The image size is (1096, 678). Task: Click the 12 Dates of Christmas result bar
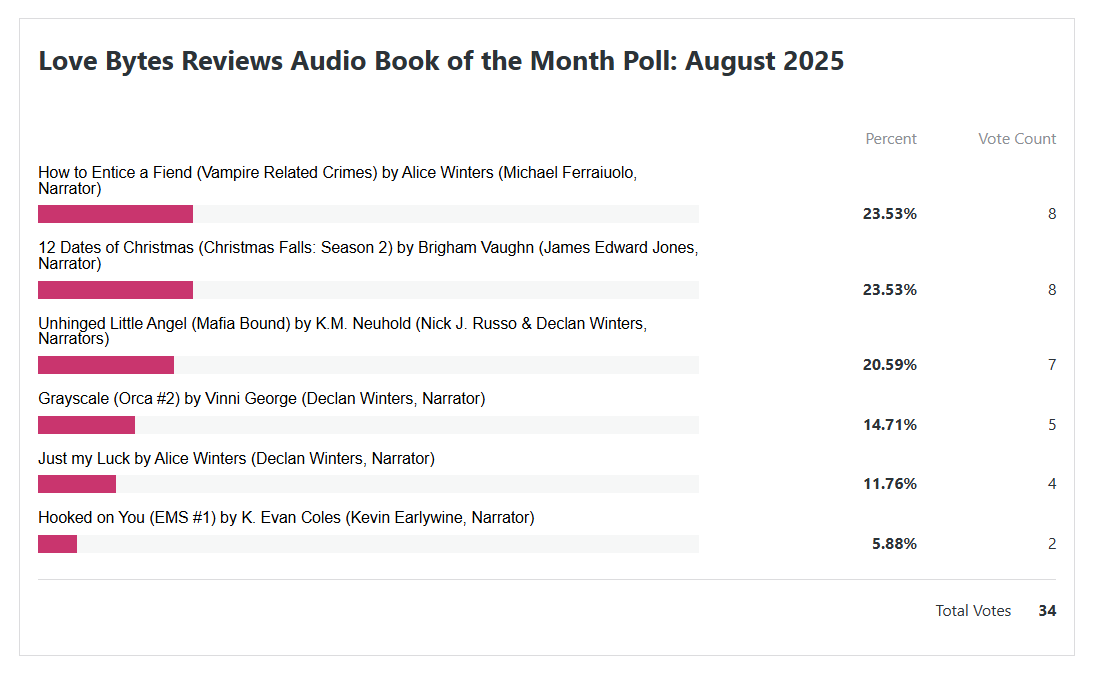116,290
